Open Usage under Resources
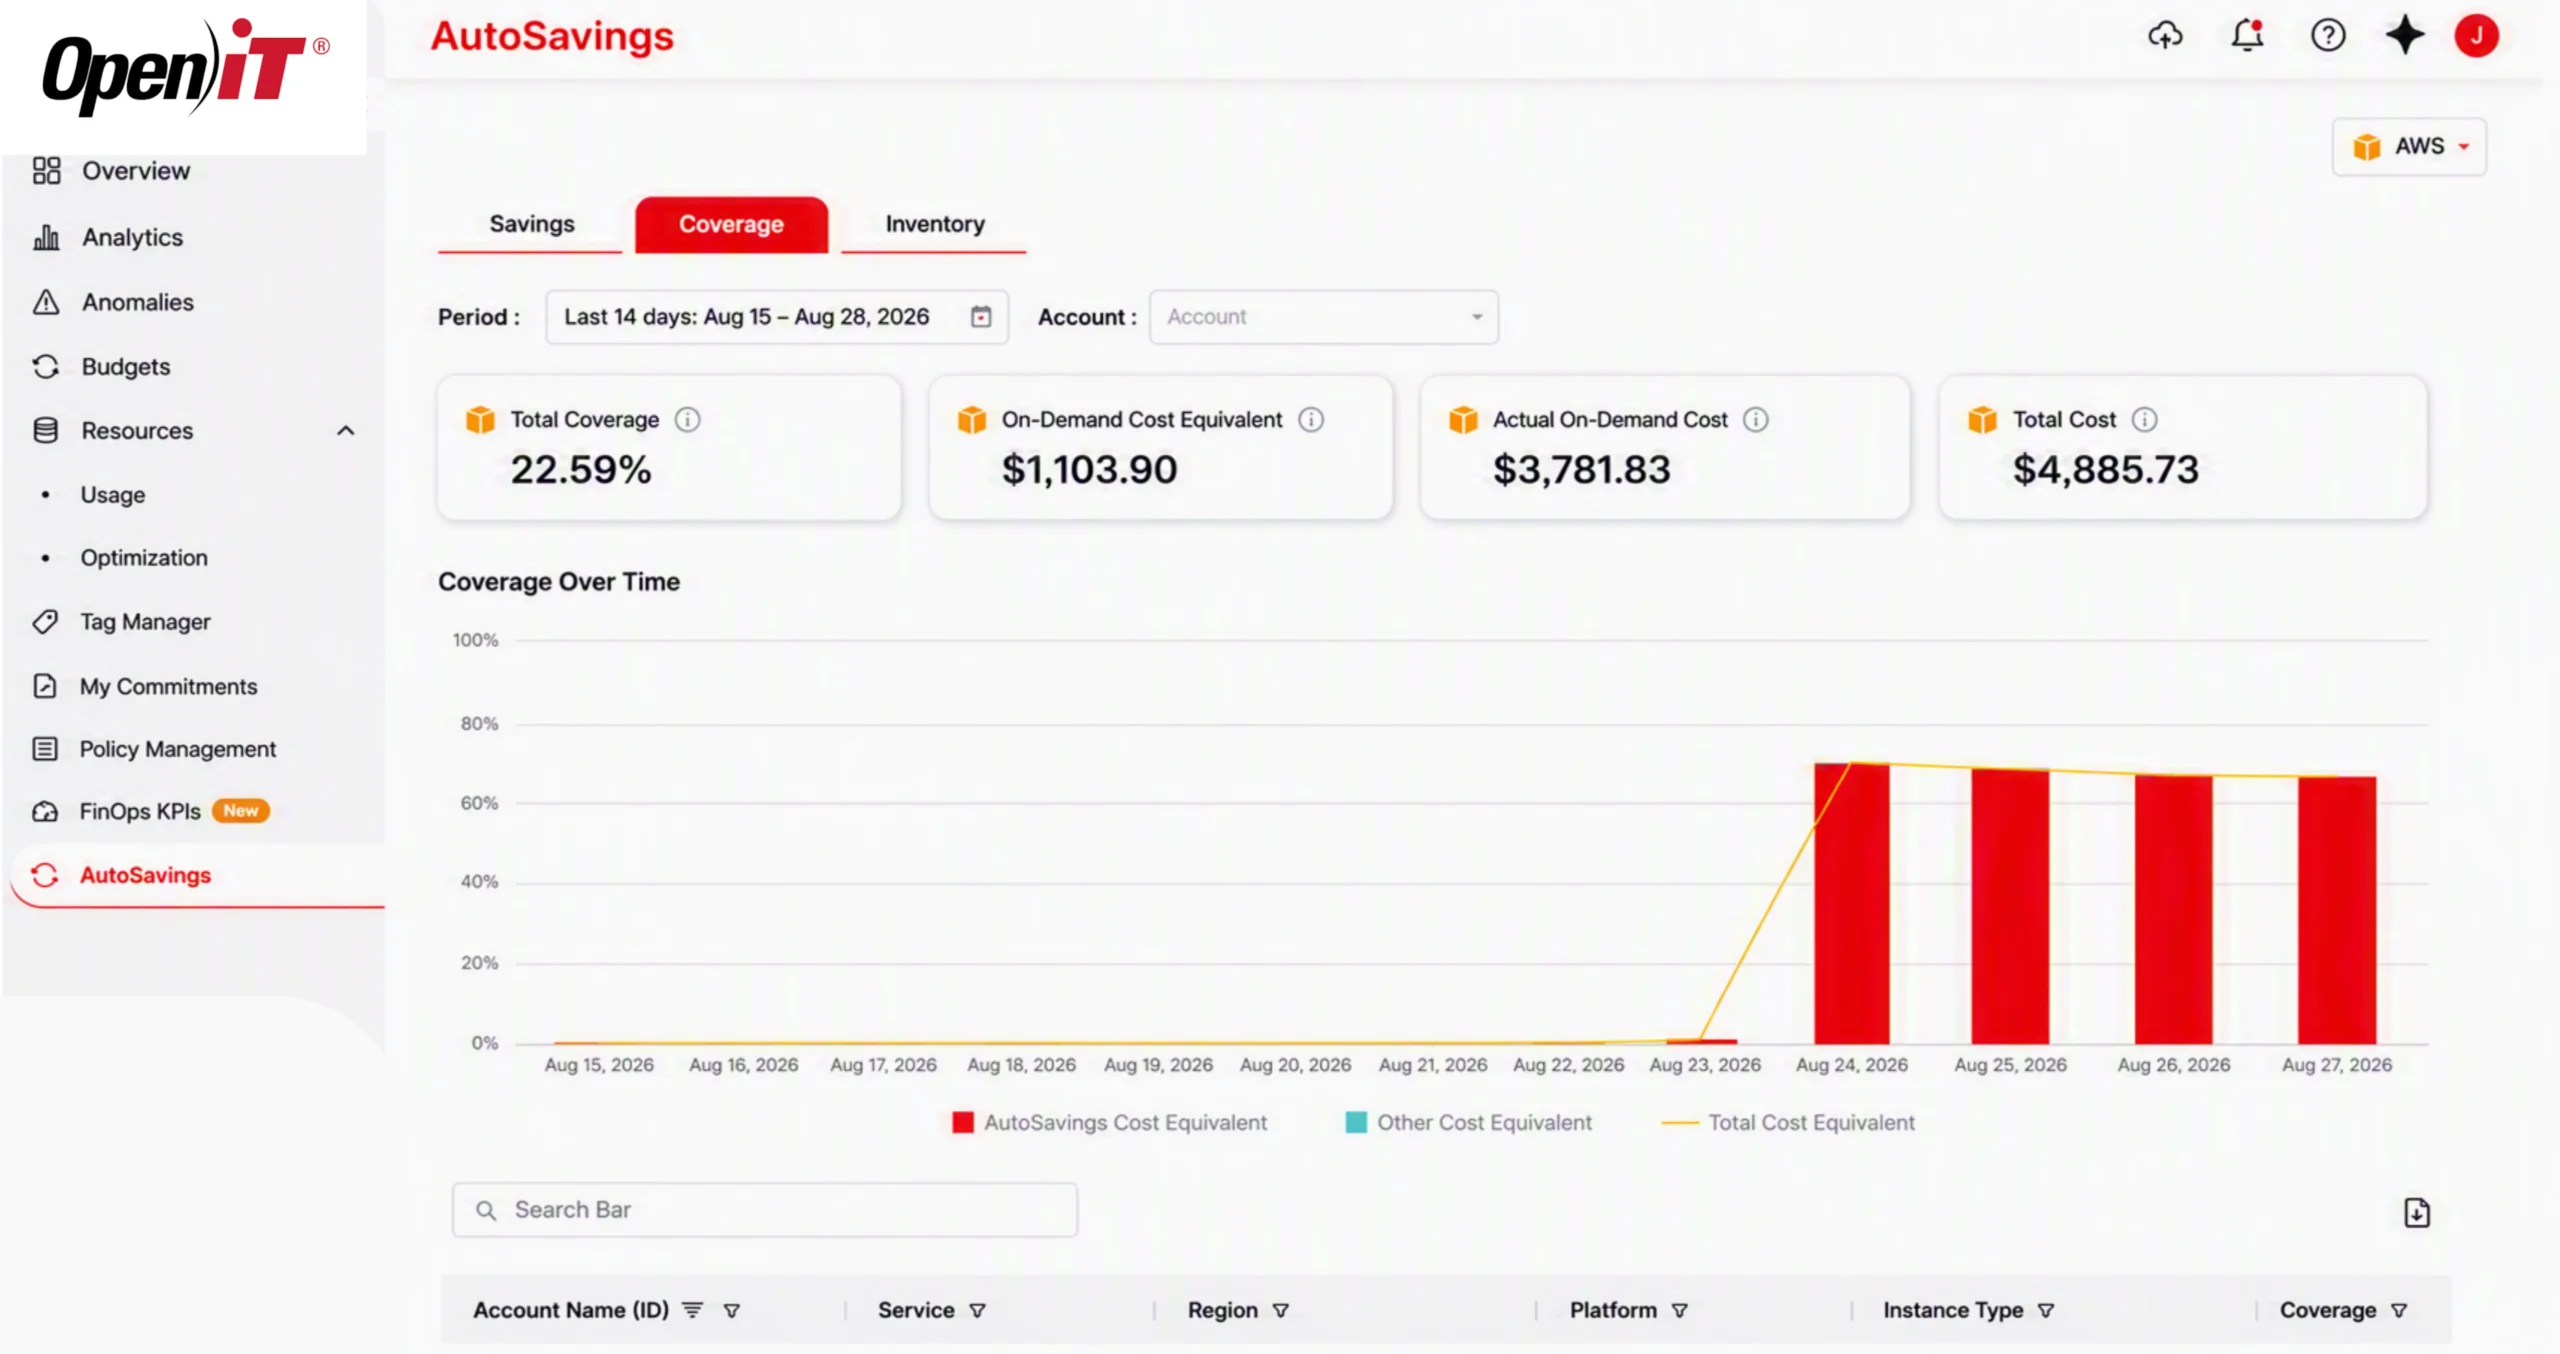2560x1354 pixels. [x=113, y=495]
